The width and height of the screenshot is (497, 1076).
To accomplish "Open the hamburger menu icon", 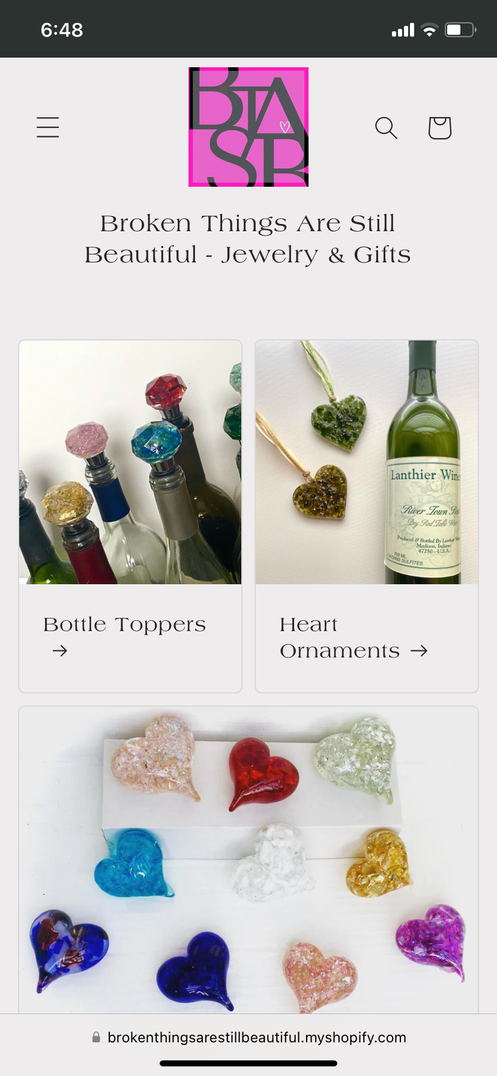I will 47,127.
